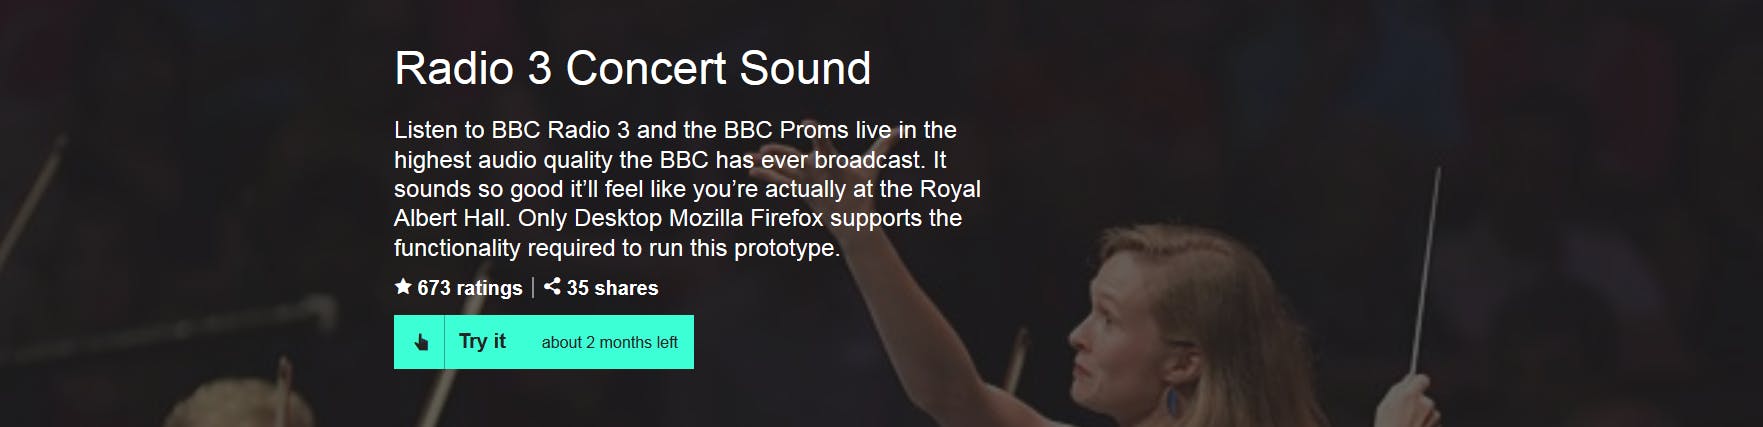
Task: Click the star icon beside 673 ratings
Action: 403,288
